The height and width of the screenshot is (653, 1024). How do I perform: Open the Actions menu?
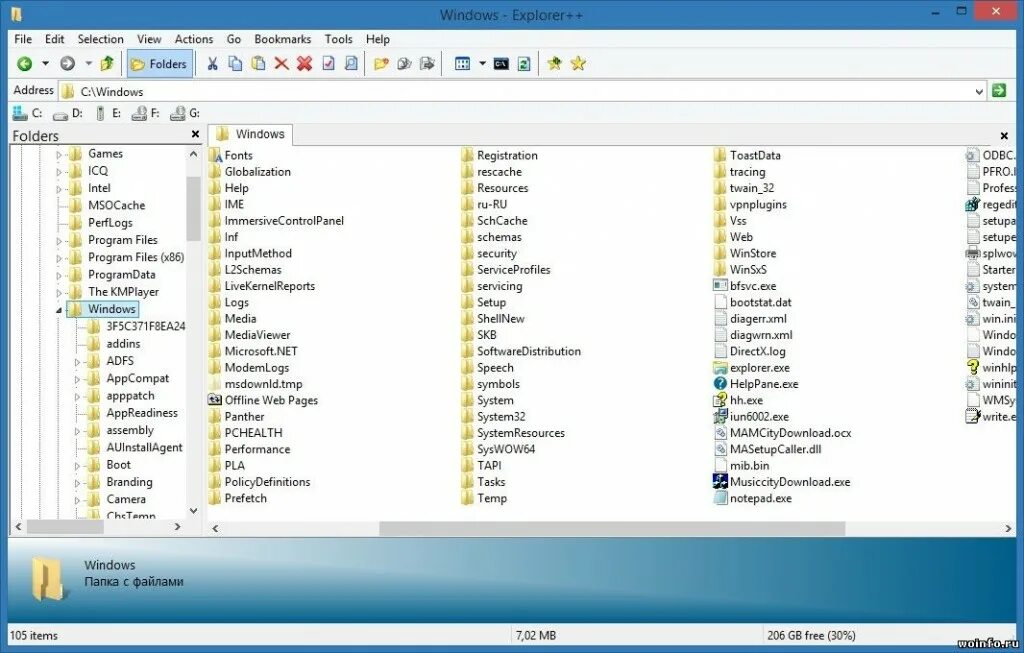click(x=193, y=39)
